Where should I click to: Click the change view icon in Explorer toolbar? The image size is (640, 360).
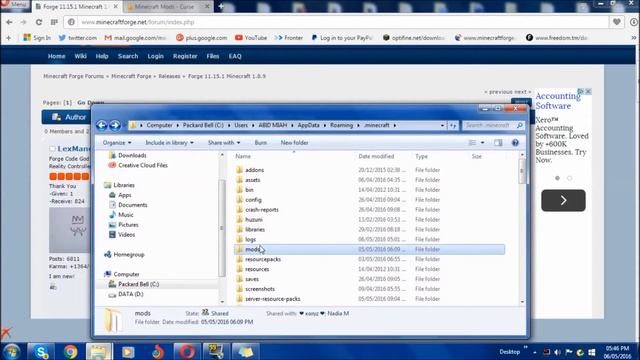(472, 142)
